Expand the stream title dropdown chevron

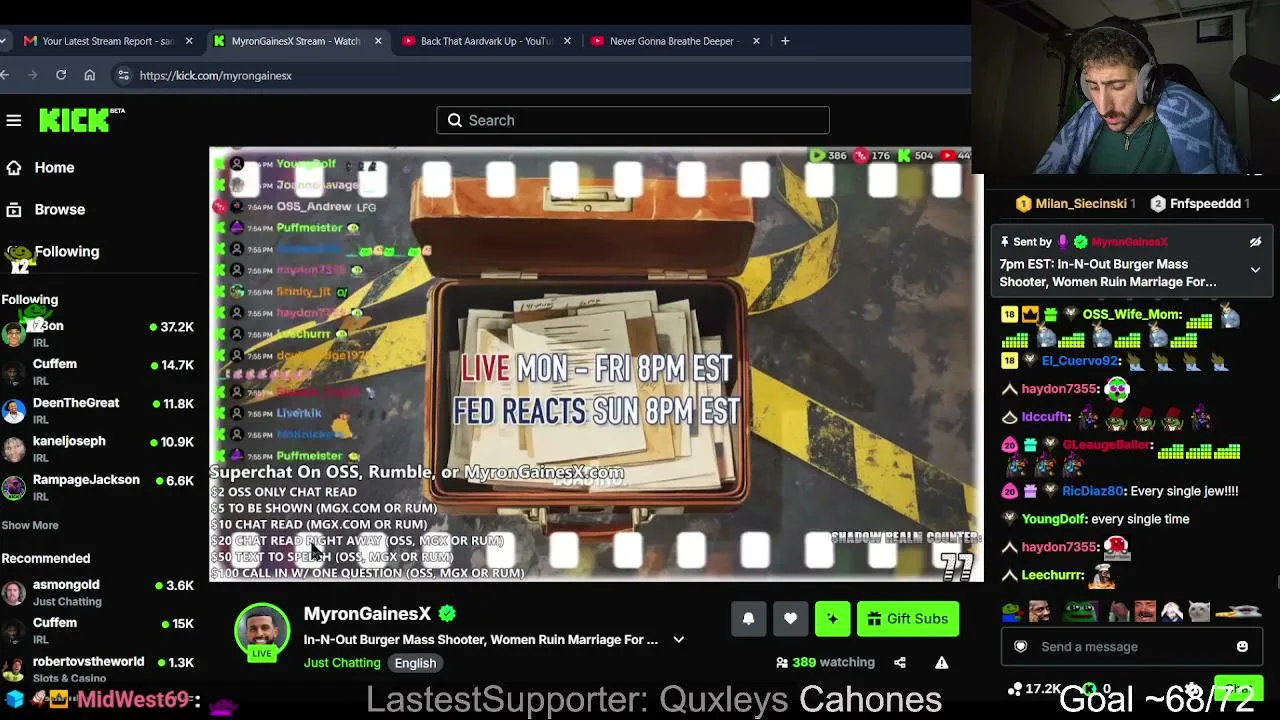pyautogui.click(x=678, y=640)
